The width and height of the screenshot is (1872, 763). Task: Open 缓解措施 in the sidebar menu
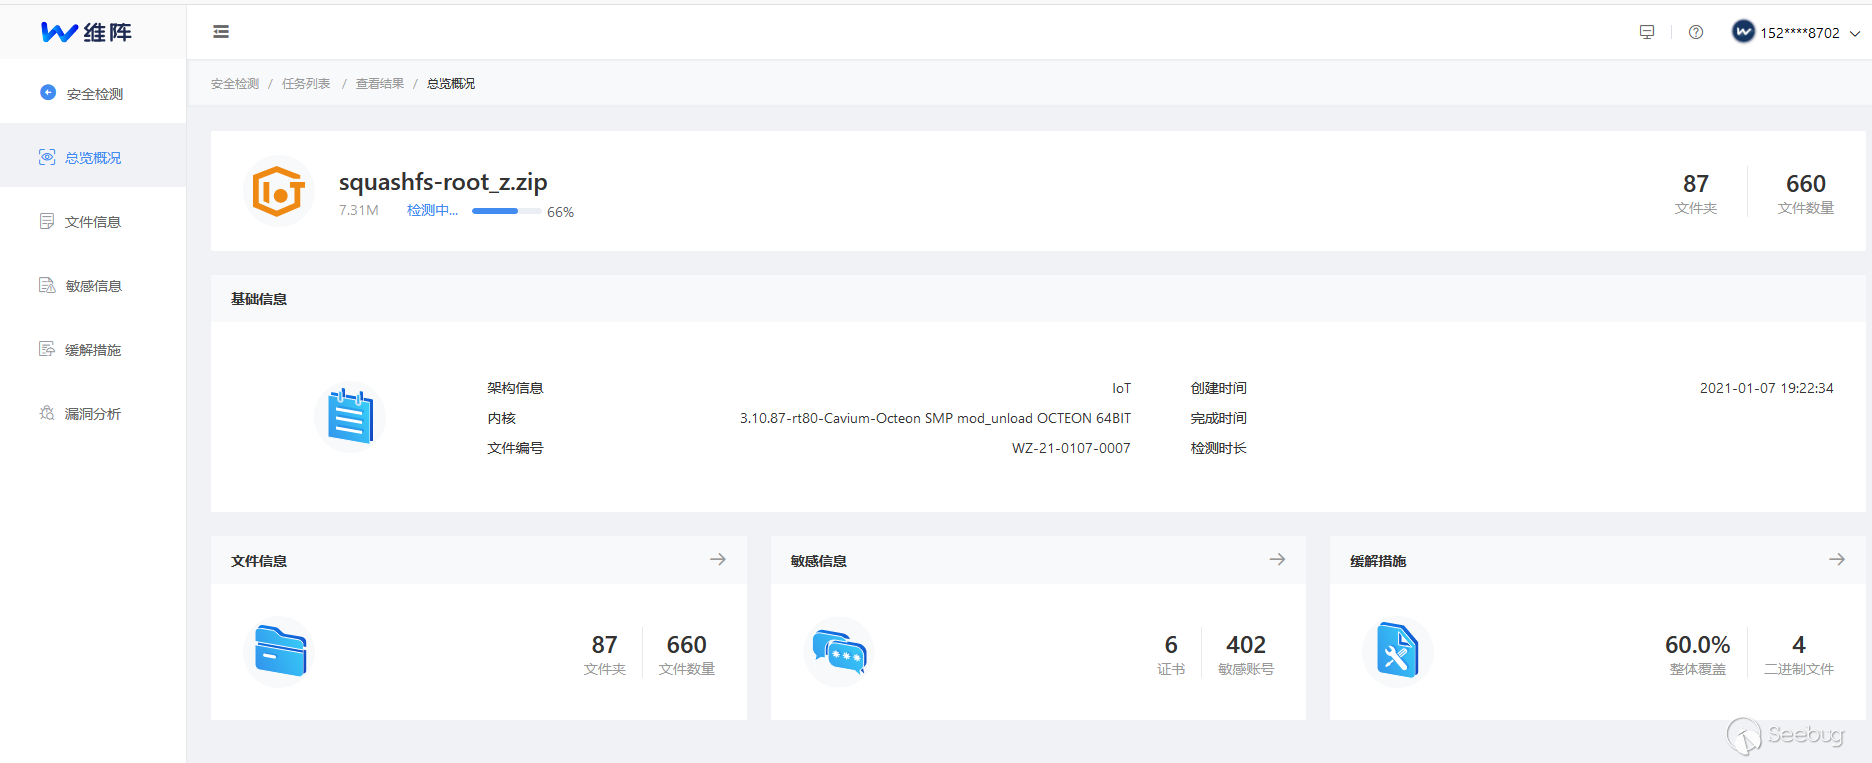coord(93,349)
